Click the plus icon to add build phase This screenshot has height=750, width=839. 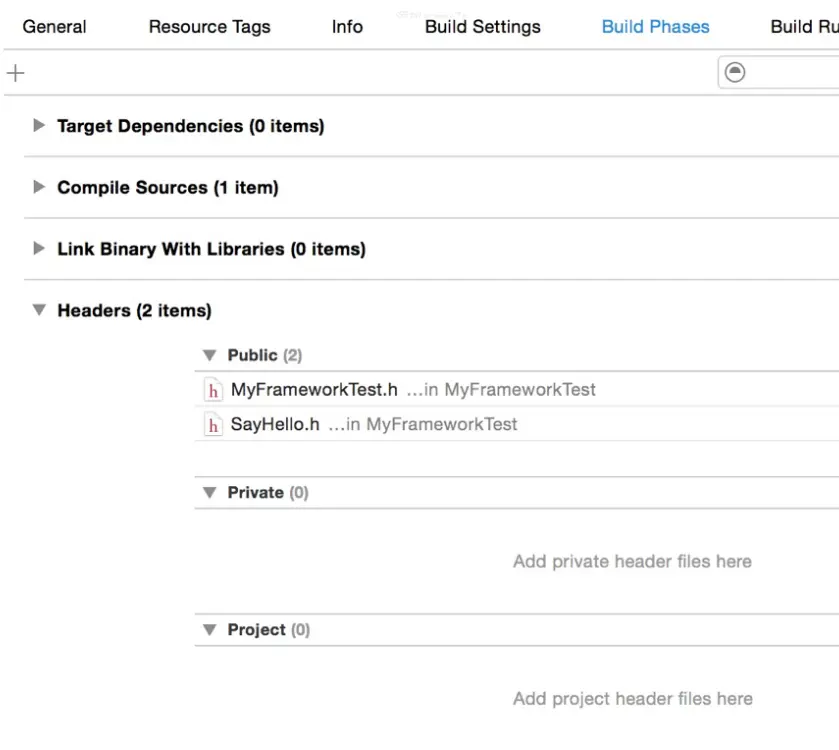tap(16, 73)
